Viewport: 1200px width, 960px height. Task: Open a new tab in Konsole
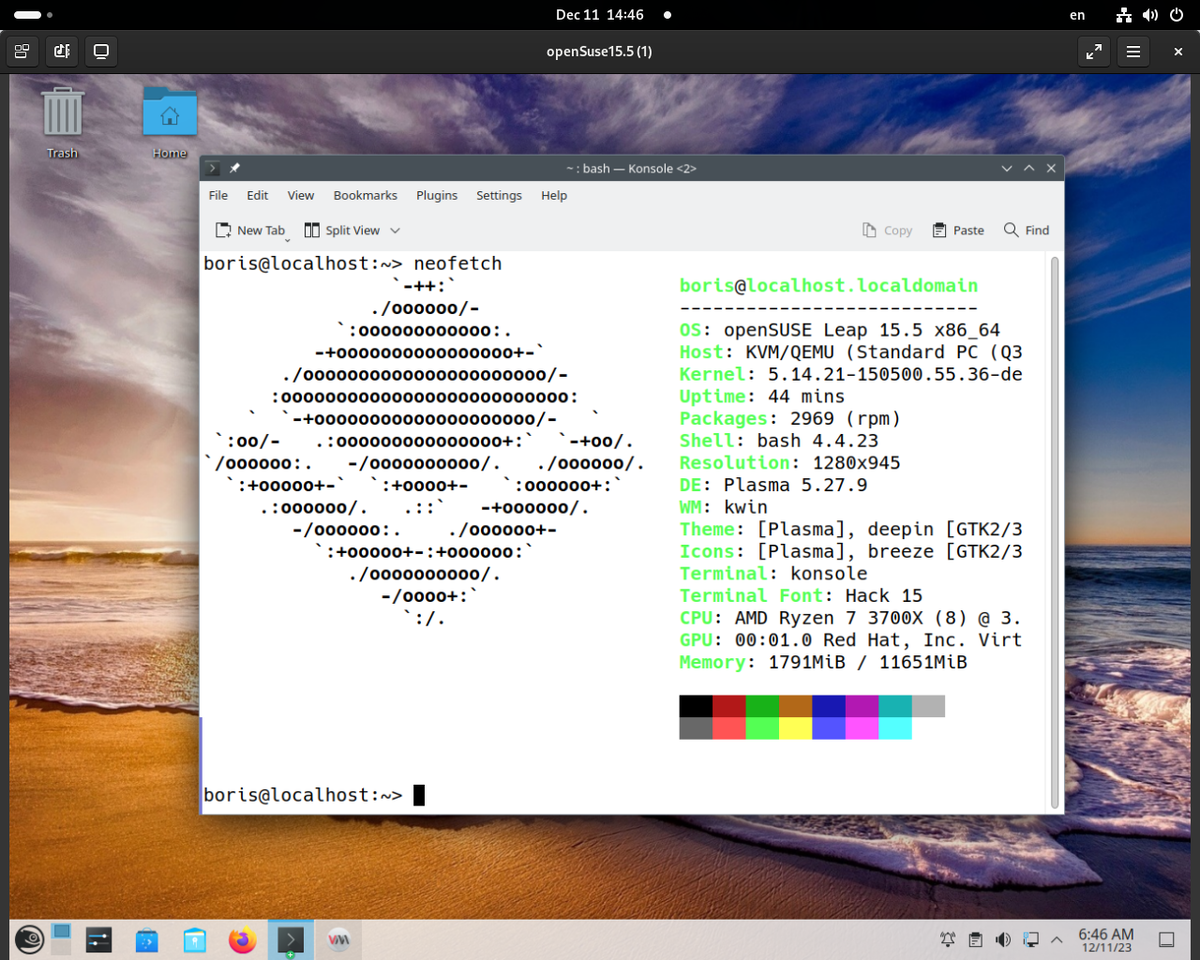tap(249, 230)
